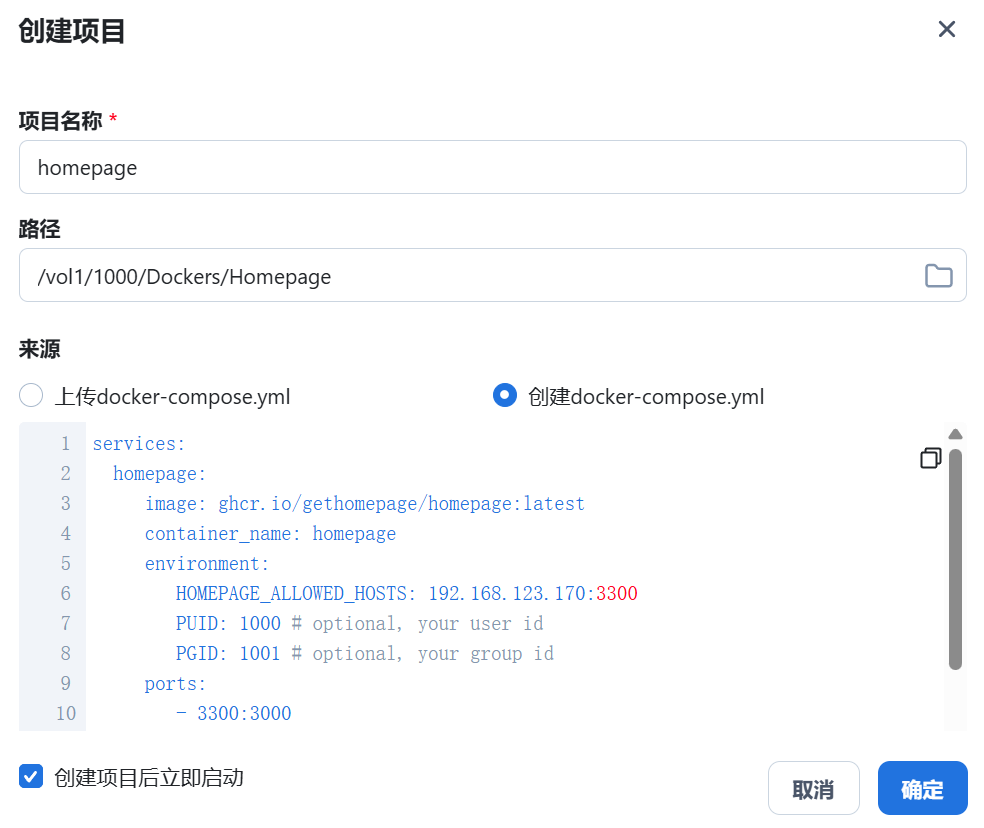The image size is (984, 828).
Task: Open the folder browser icon in 路径 field
Action: [938, 276]
